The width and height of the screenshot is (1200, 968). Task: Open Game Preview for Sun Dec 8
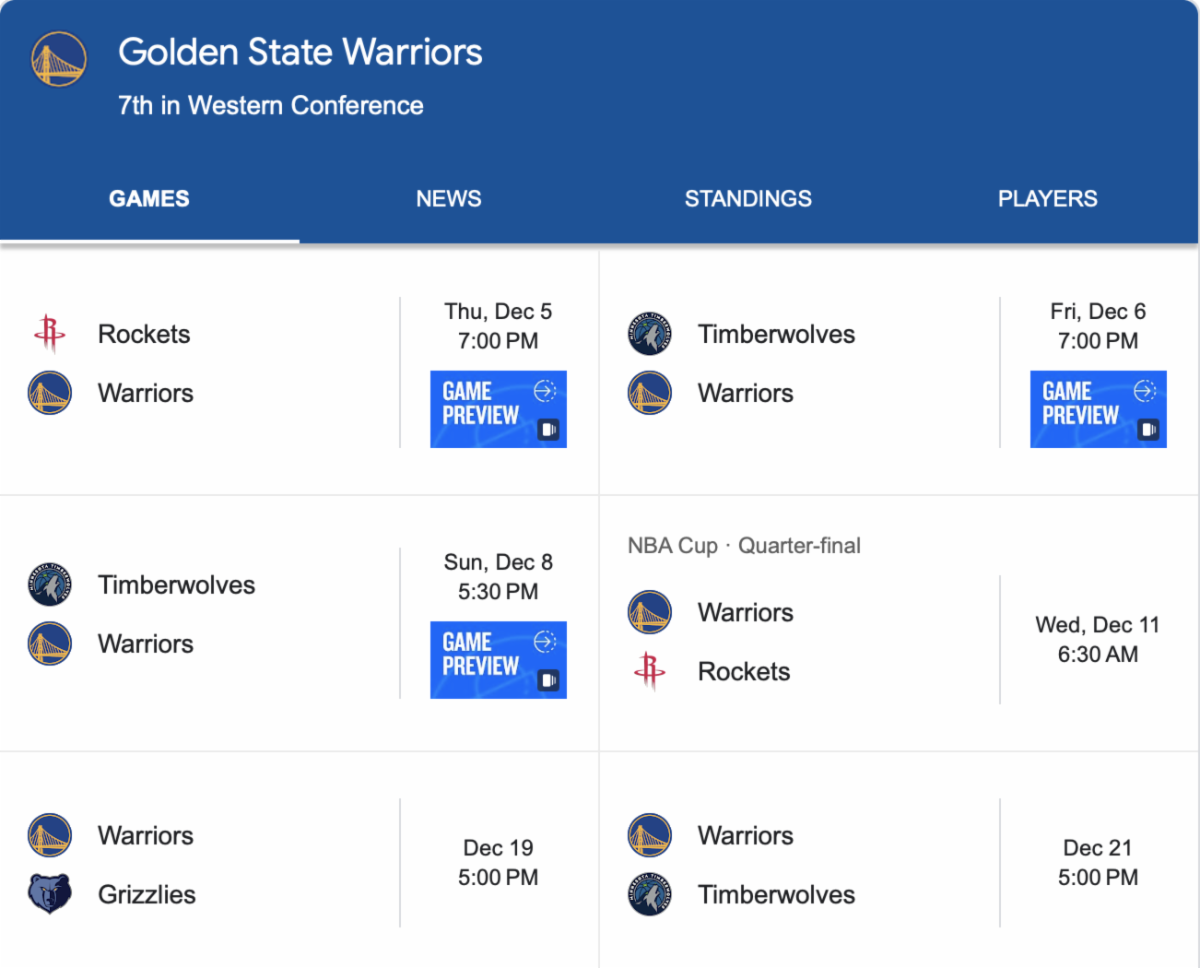tap(498, 660)
